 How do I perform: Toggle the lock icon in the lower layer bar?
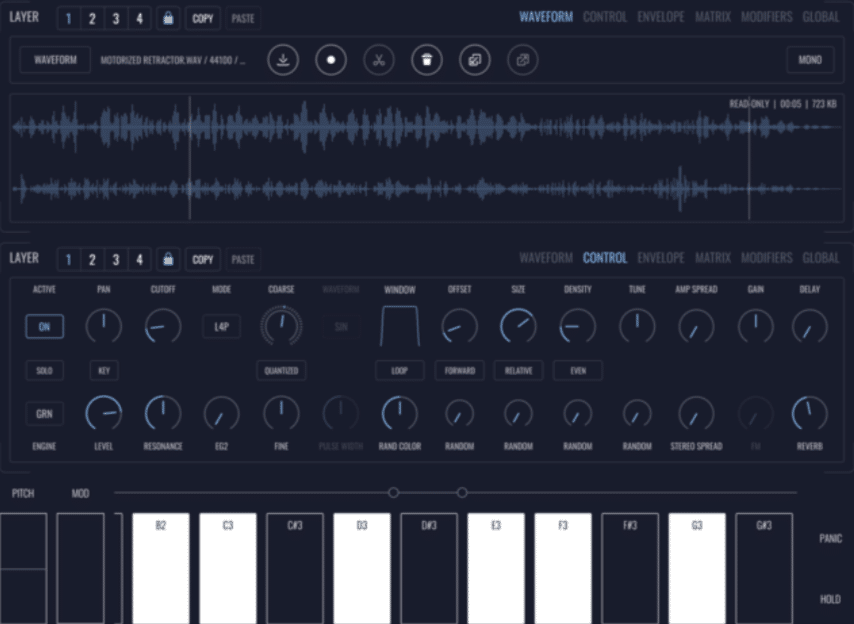(x=168, y=259)
